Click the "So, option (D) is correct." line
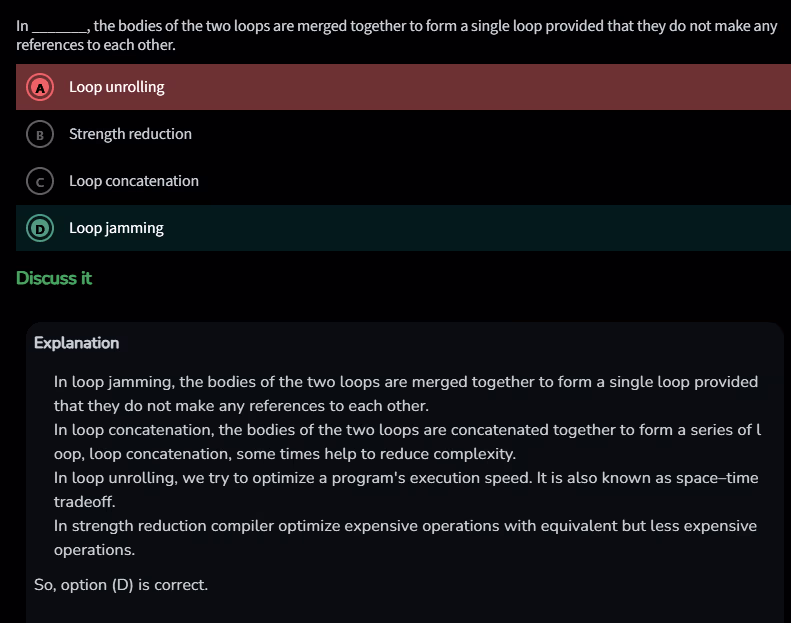 click(x=121, y=584)
